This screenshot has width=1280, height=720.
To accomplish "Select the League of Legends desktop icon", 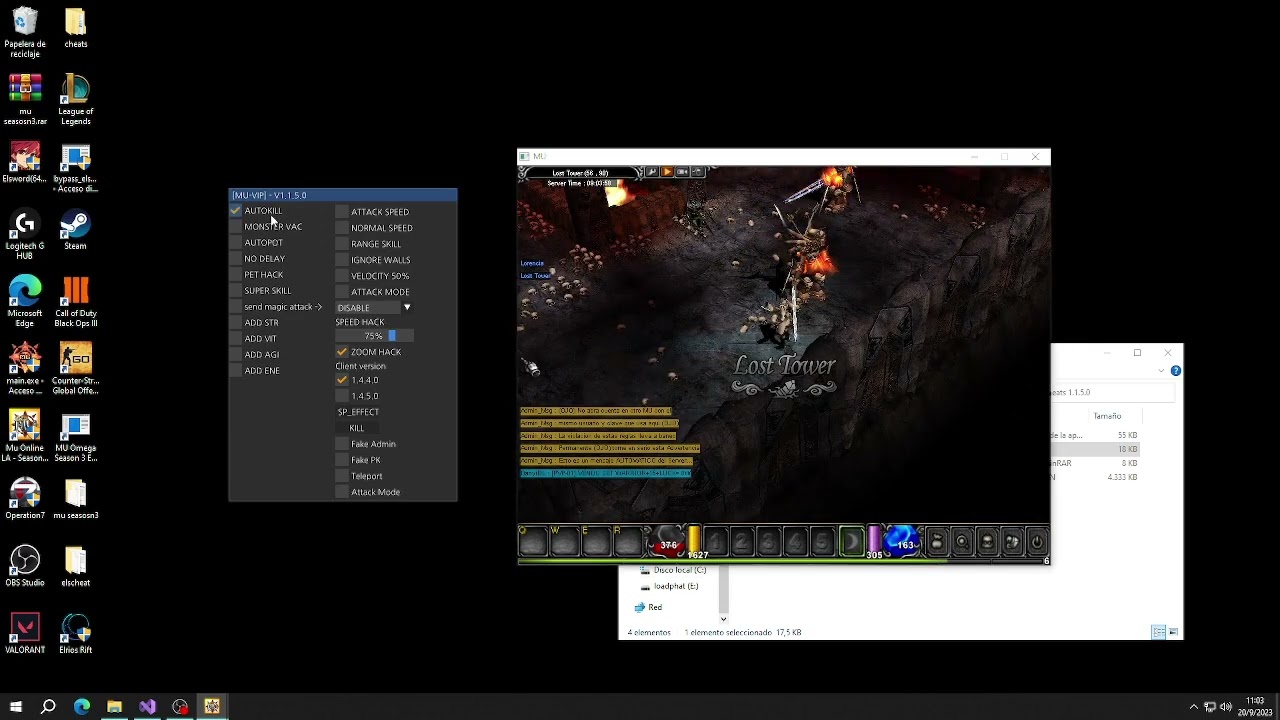I will coord(75,100).
